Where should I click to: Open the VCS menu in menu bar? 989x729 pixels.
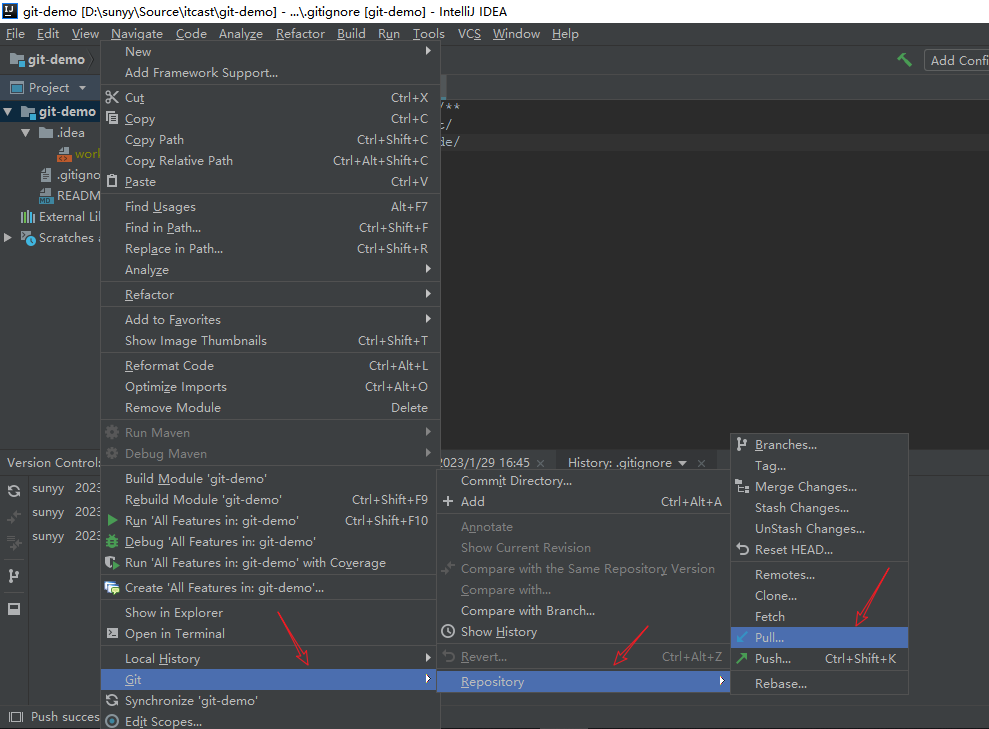pyautogui.click(x=469, y=34)
